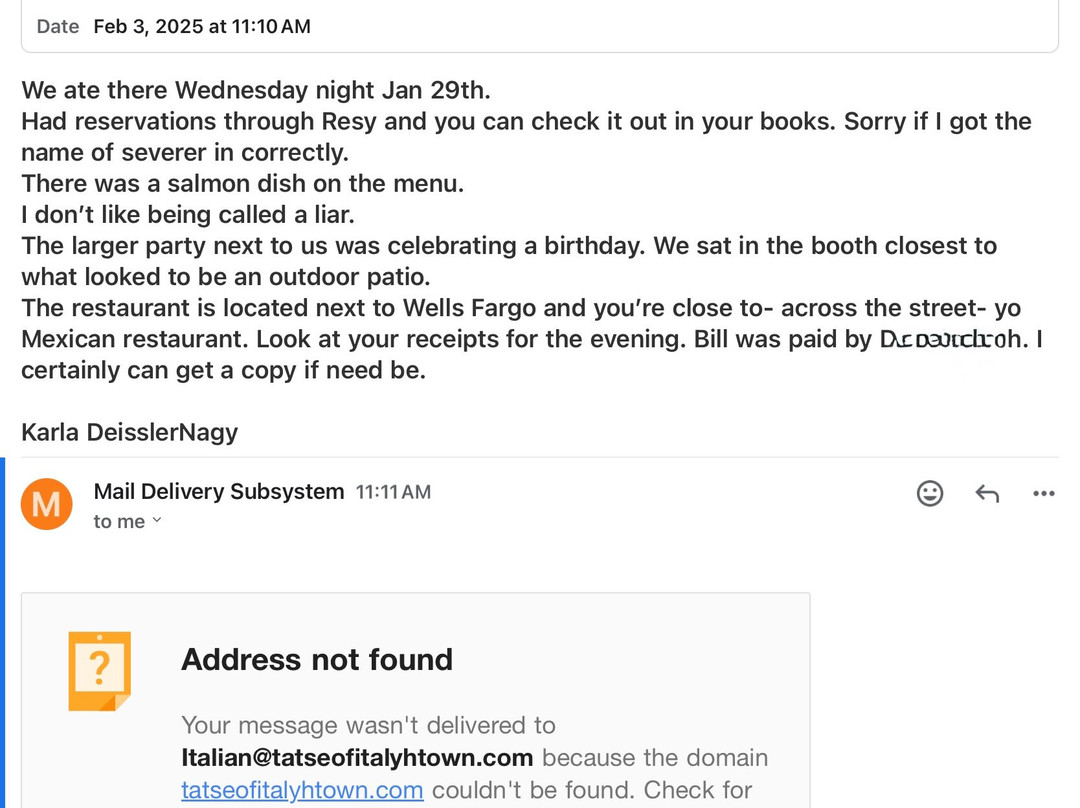Image resolution: width=1080 pixels, height=808 pixels.
Task: Click the orange M sender avatar
Action: [x=47, y=504]
